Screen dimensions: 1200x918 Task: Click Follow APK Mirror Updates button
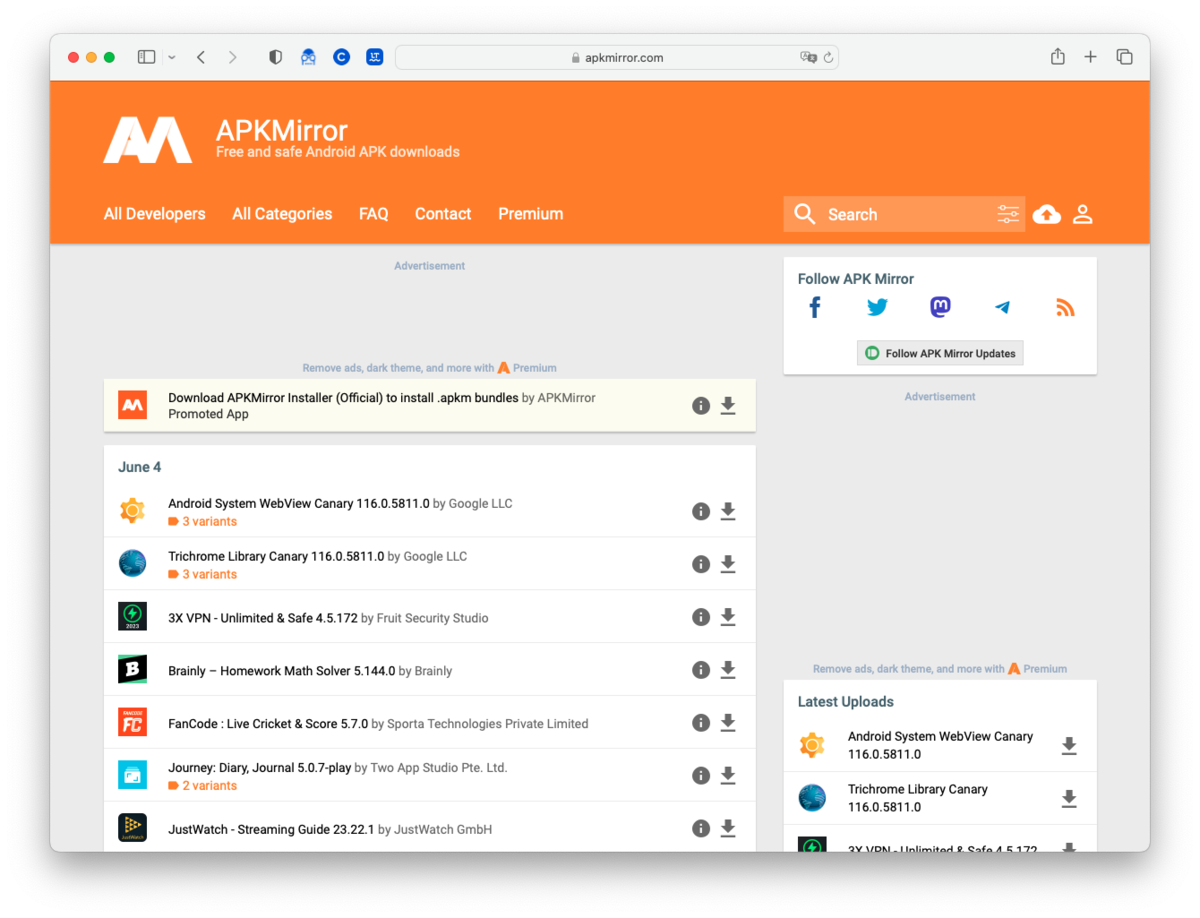tap(940, 353)
